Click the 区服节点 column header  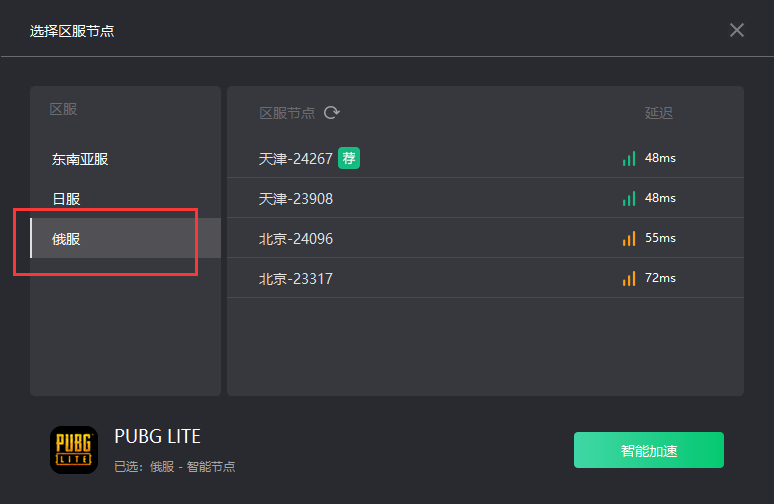[287, 113]
